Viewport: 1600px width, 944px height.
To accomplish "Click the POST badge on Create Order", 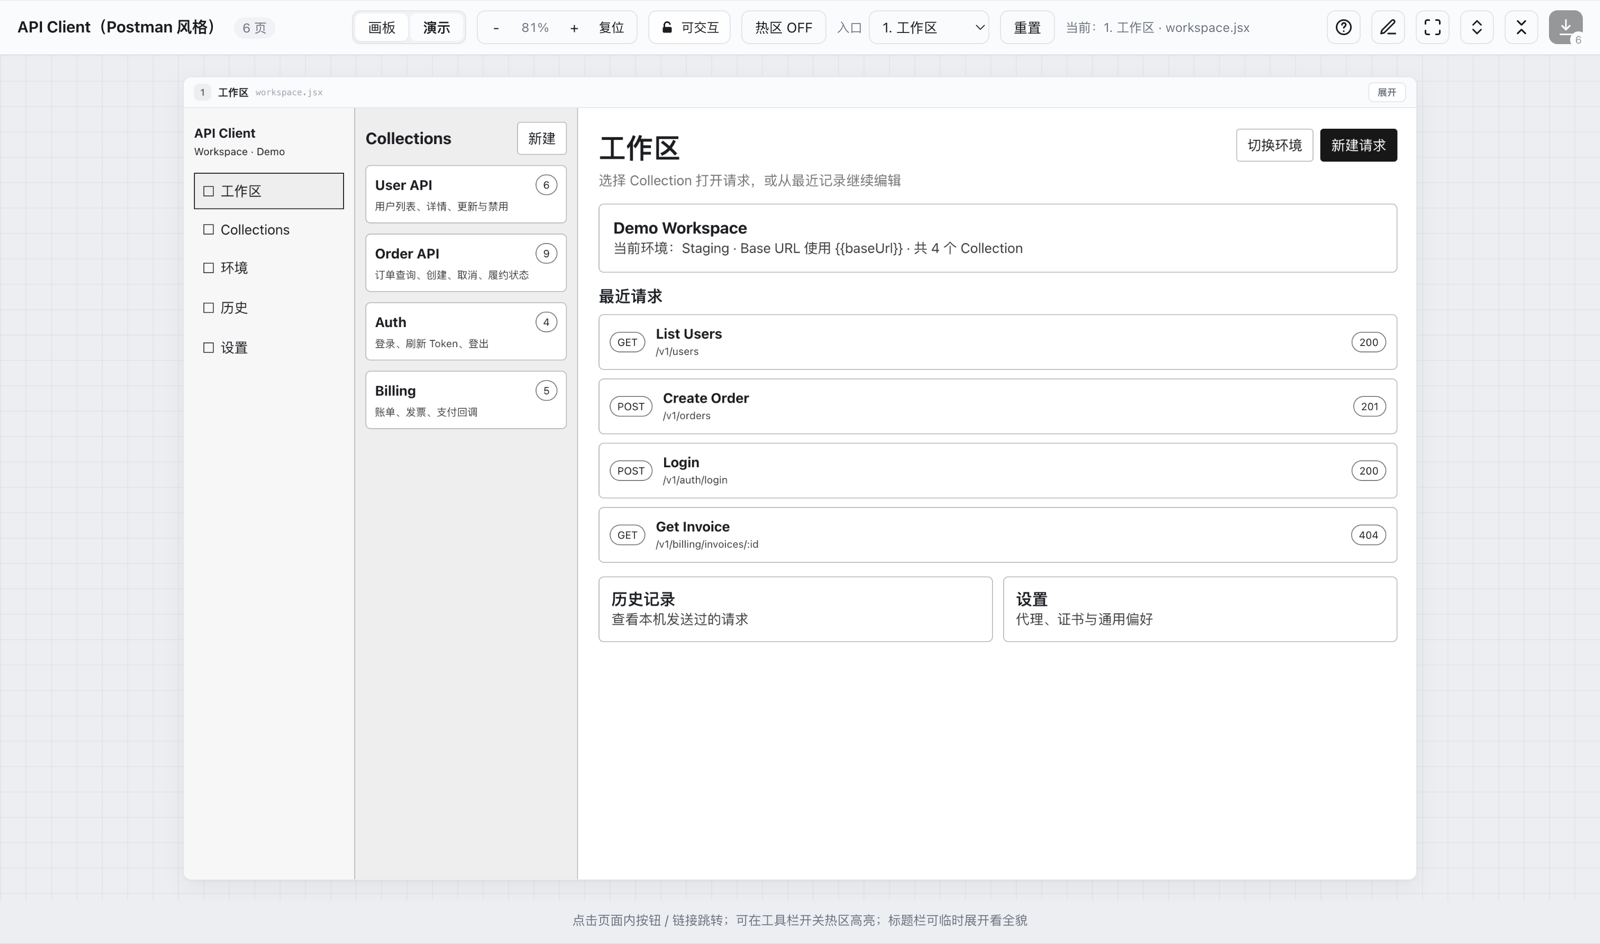I will coord(631,406).
